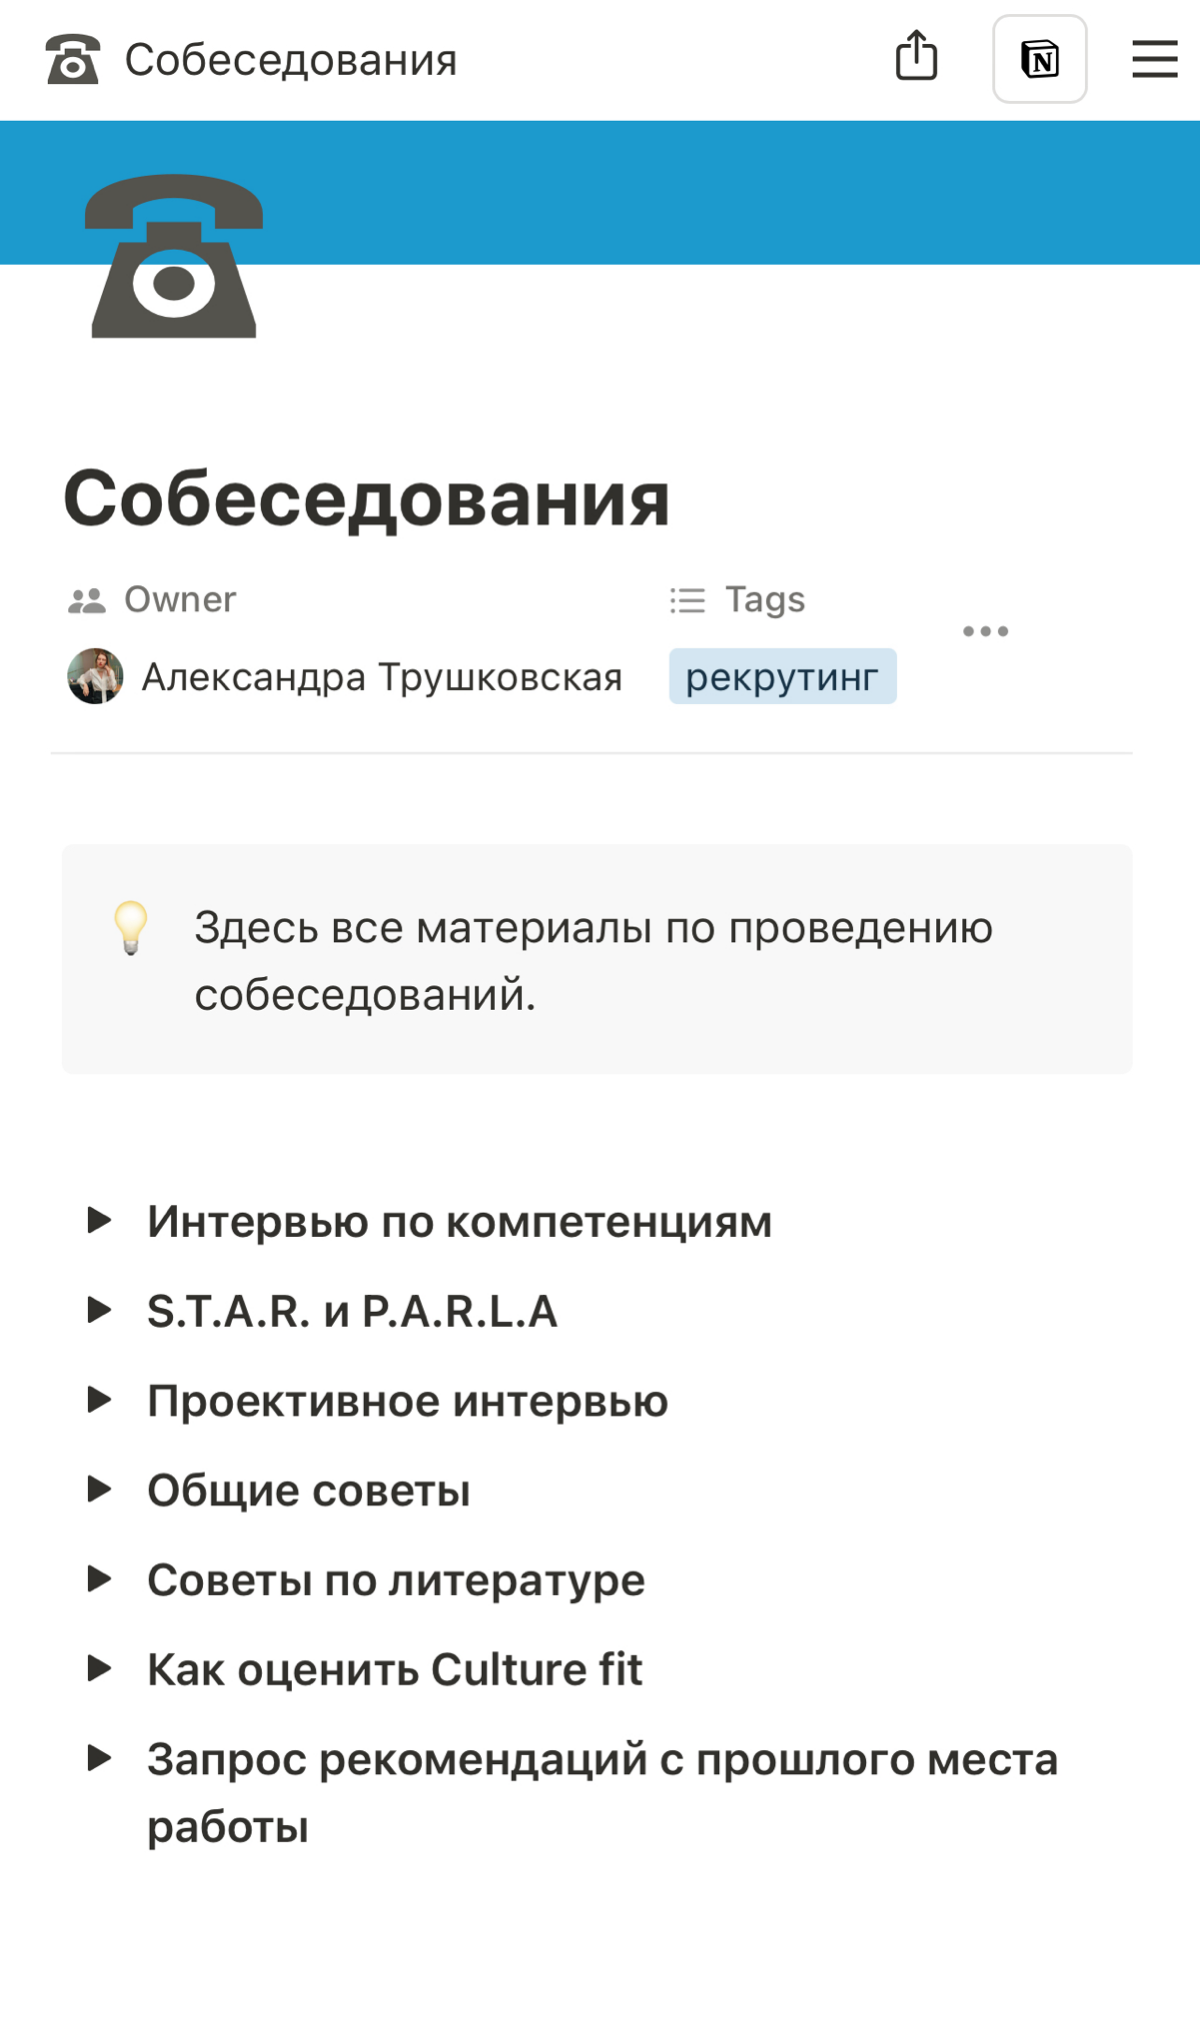1200x2041 pixels.
Task: Open the page options via the three dots
Action: pos(988,630)
